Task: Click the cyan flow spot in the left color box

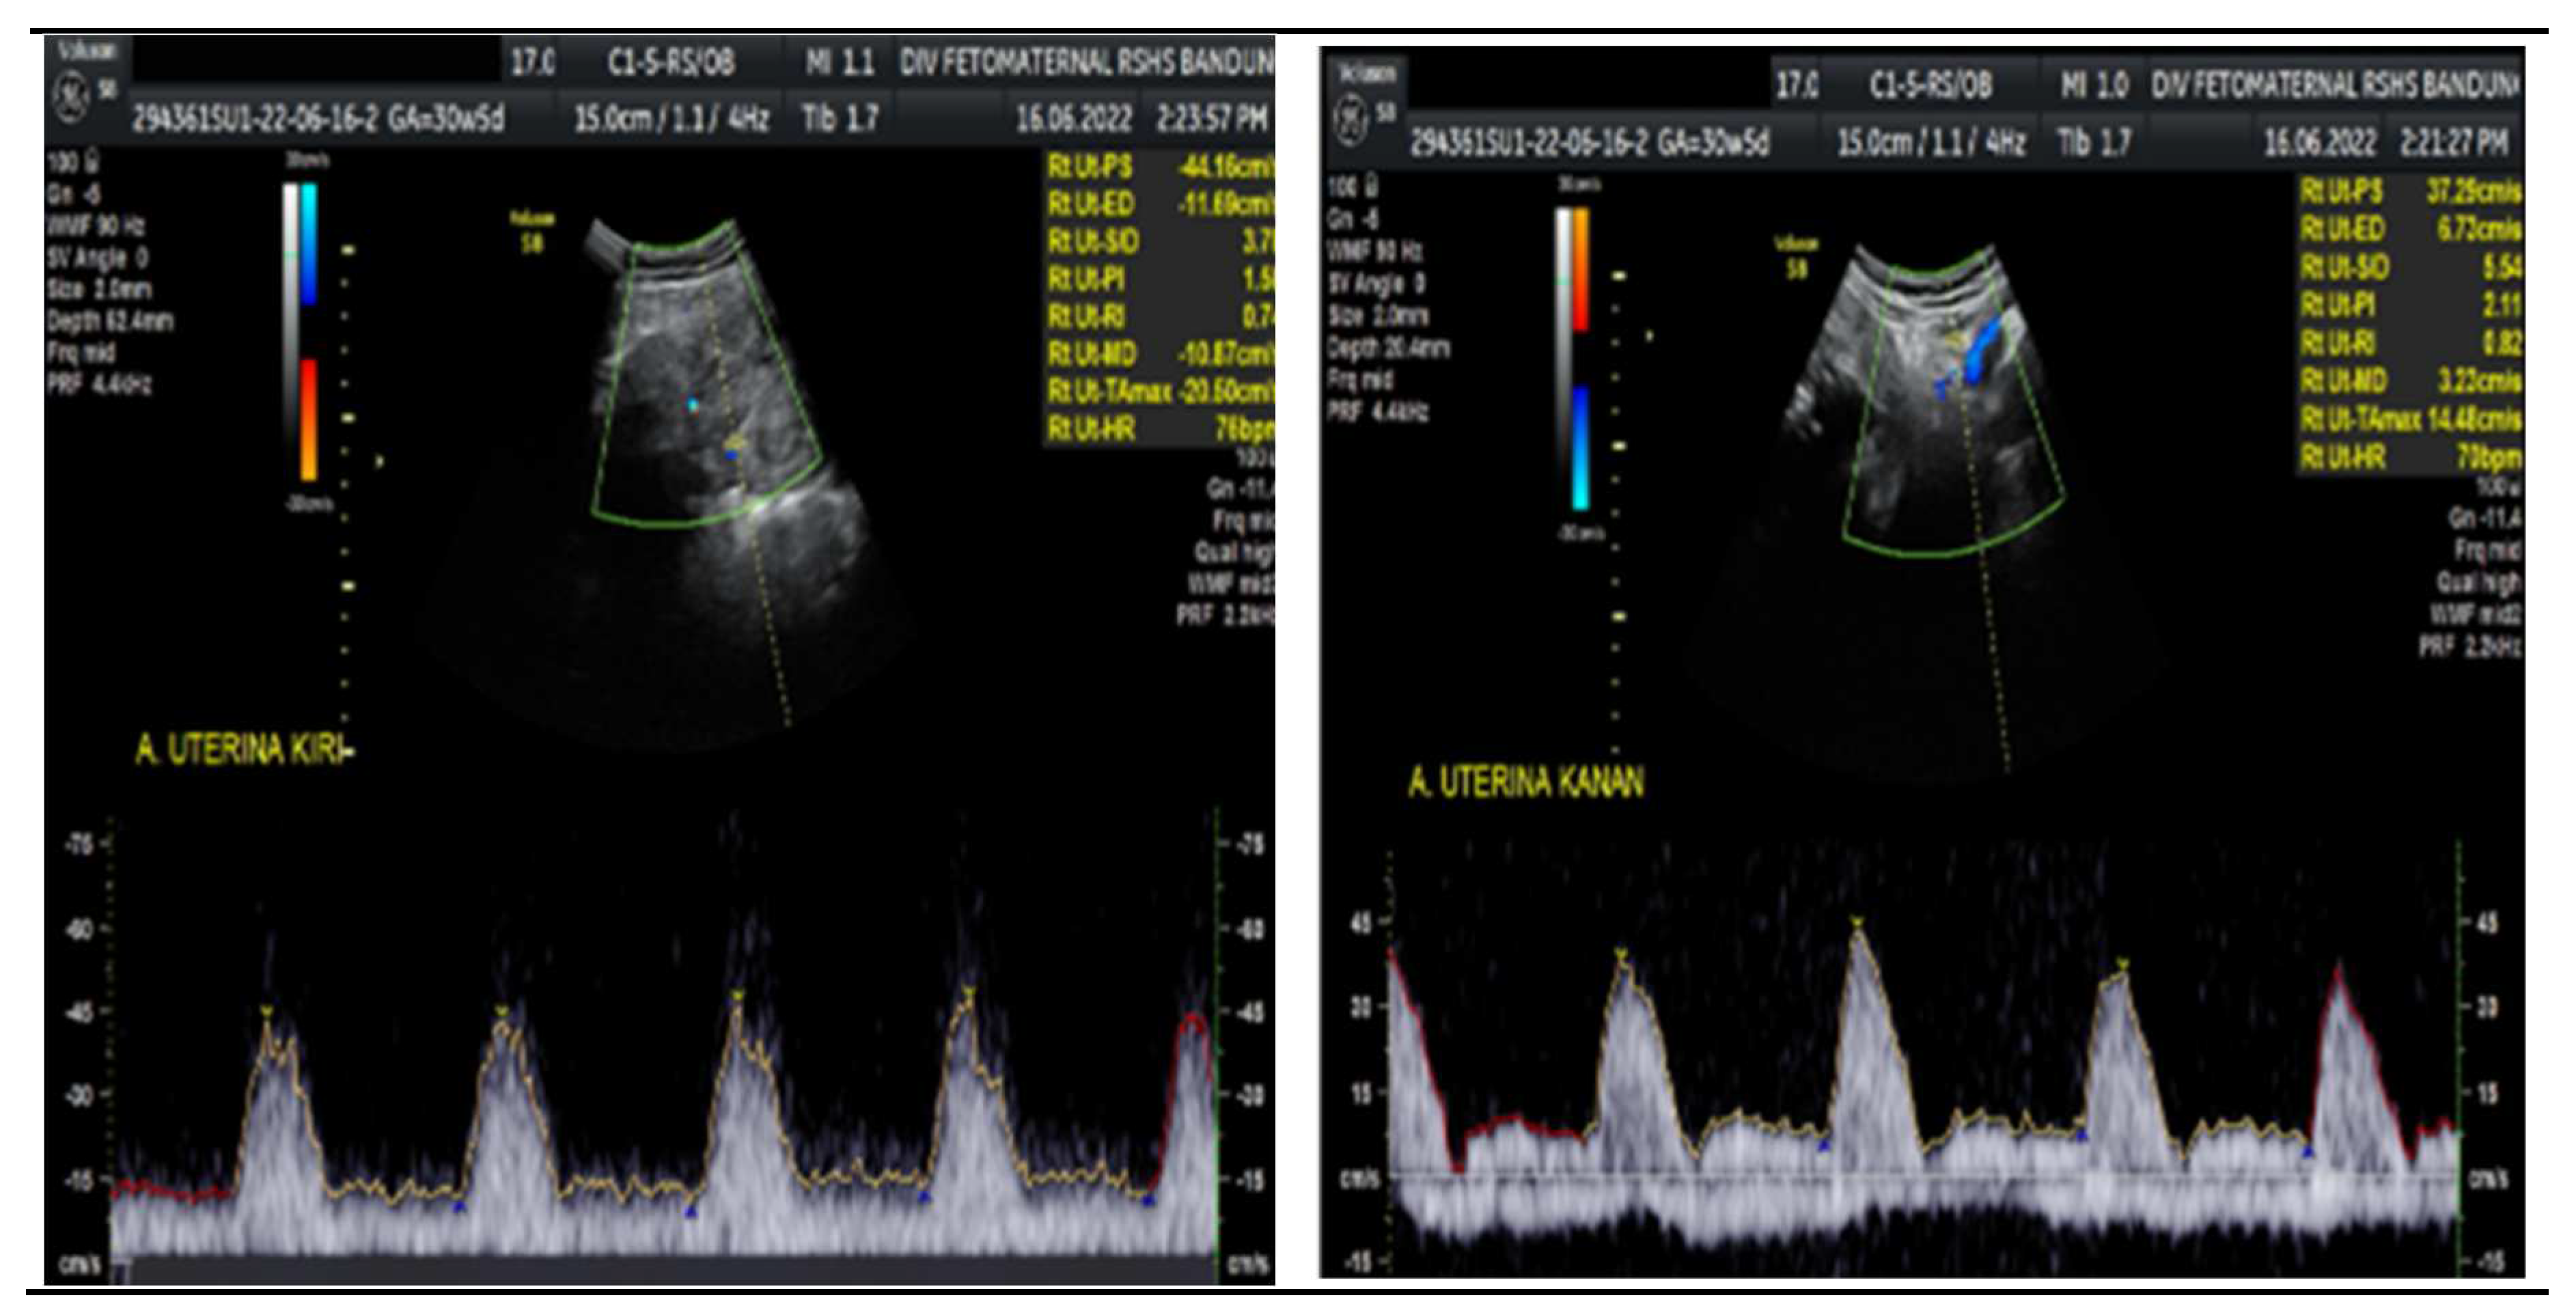Action: pos(692,405)
